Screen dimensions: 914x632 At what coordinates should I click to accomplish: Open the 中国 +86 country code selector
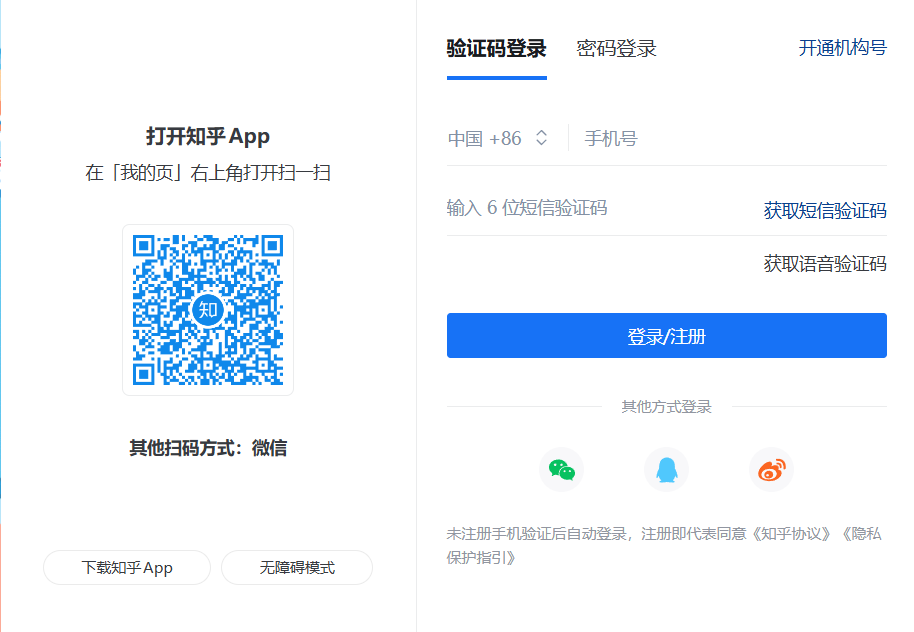486,138
